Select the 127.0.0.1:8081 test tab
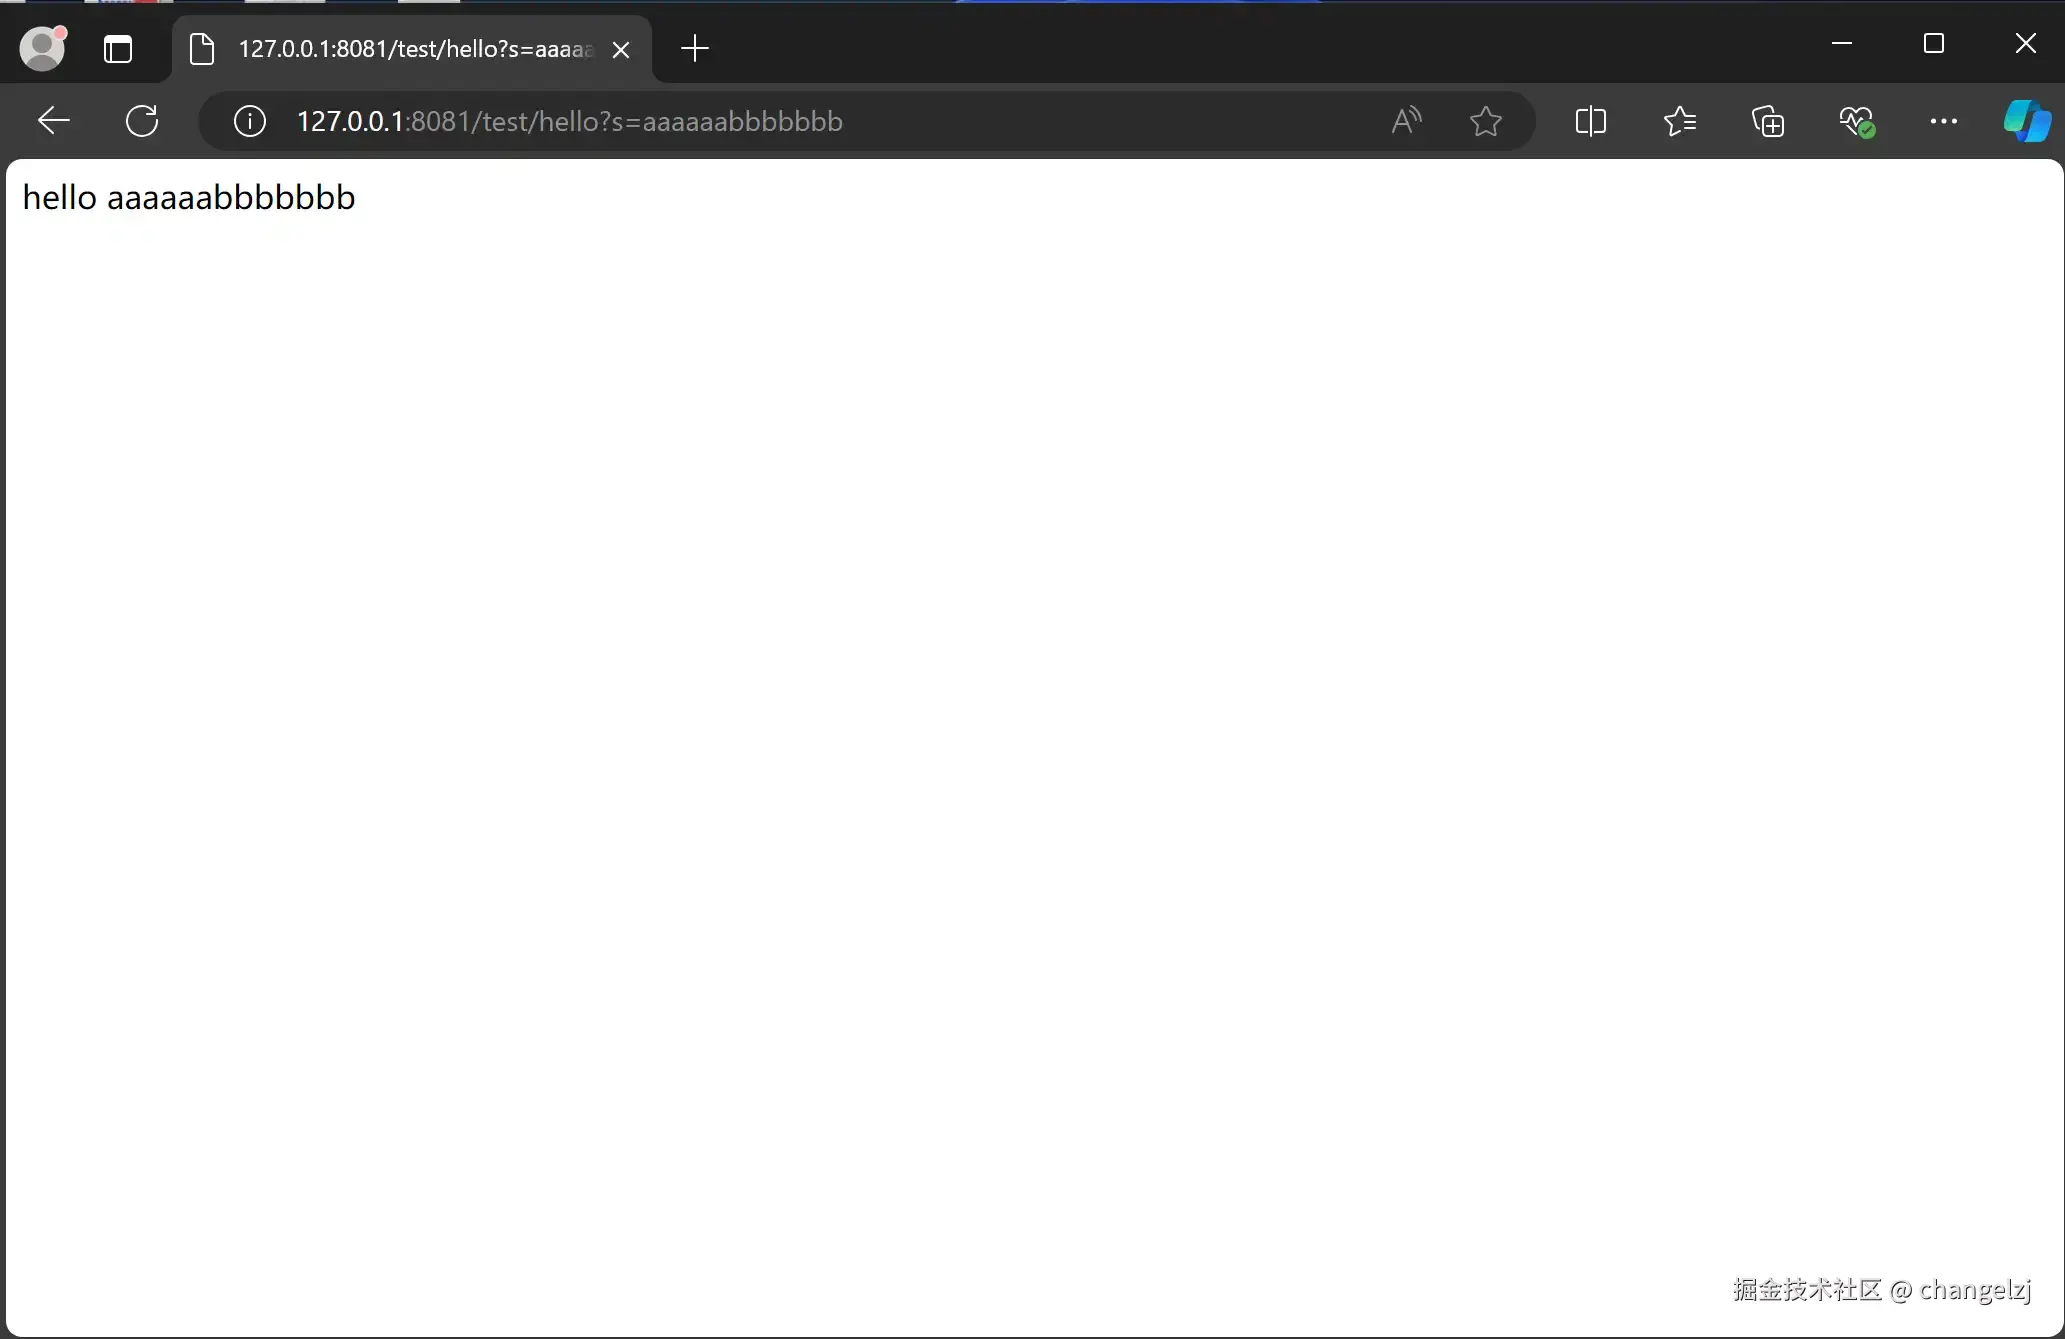This screenshot has height=1339, width=2065. [x=400, y=49]
